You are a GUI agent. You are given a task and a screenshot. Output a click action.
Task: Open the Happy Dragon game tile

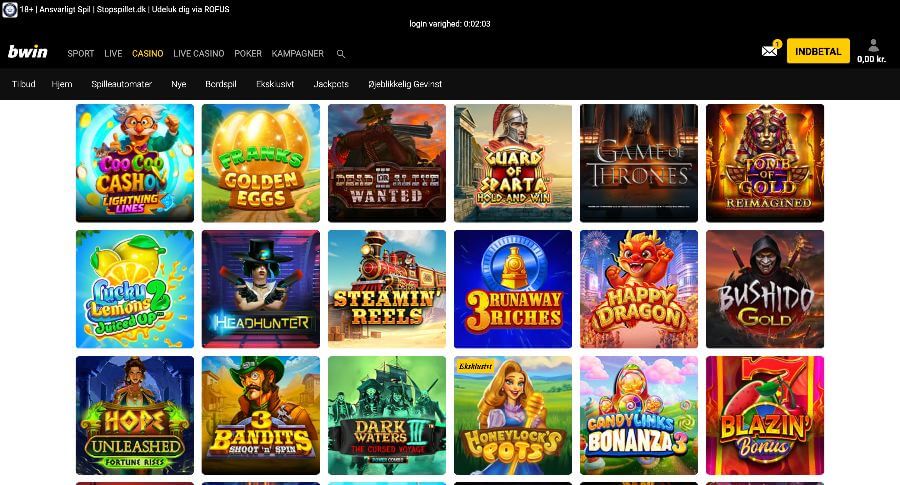639,289
